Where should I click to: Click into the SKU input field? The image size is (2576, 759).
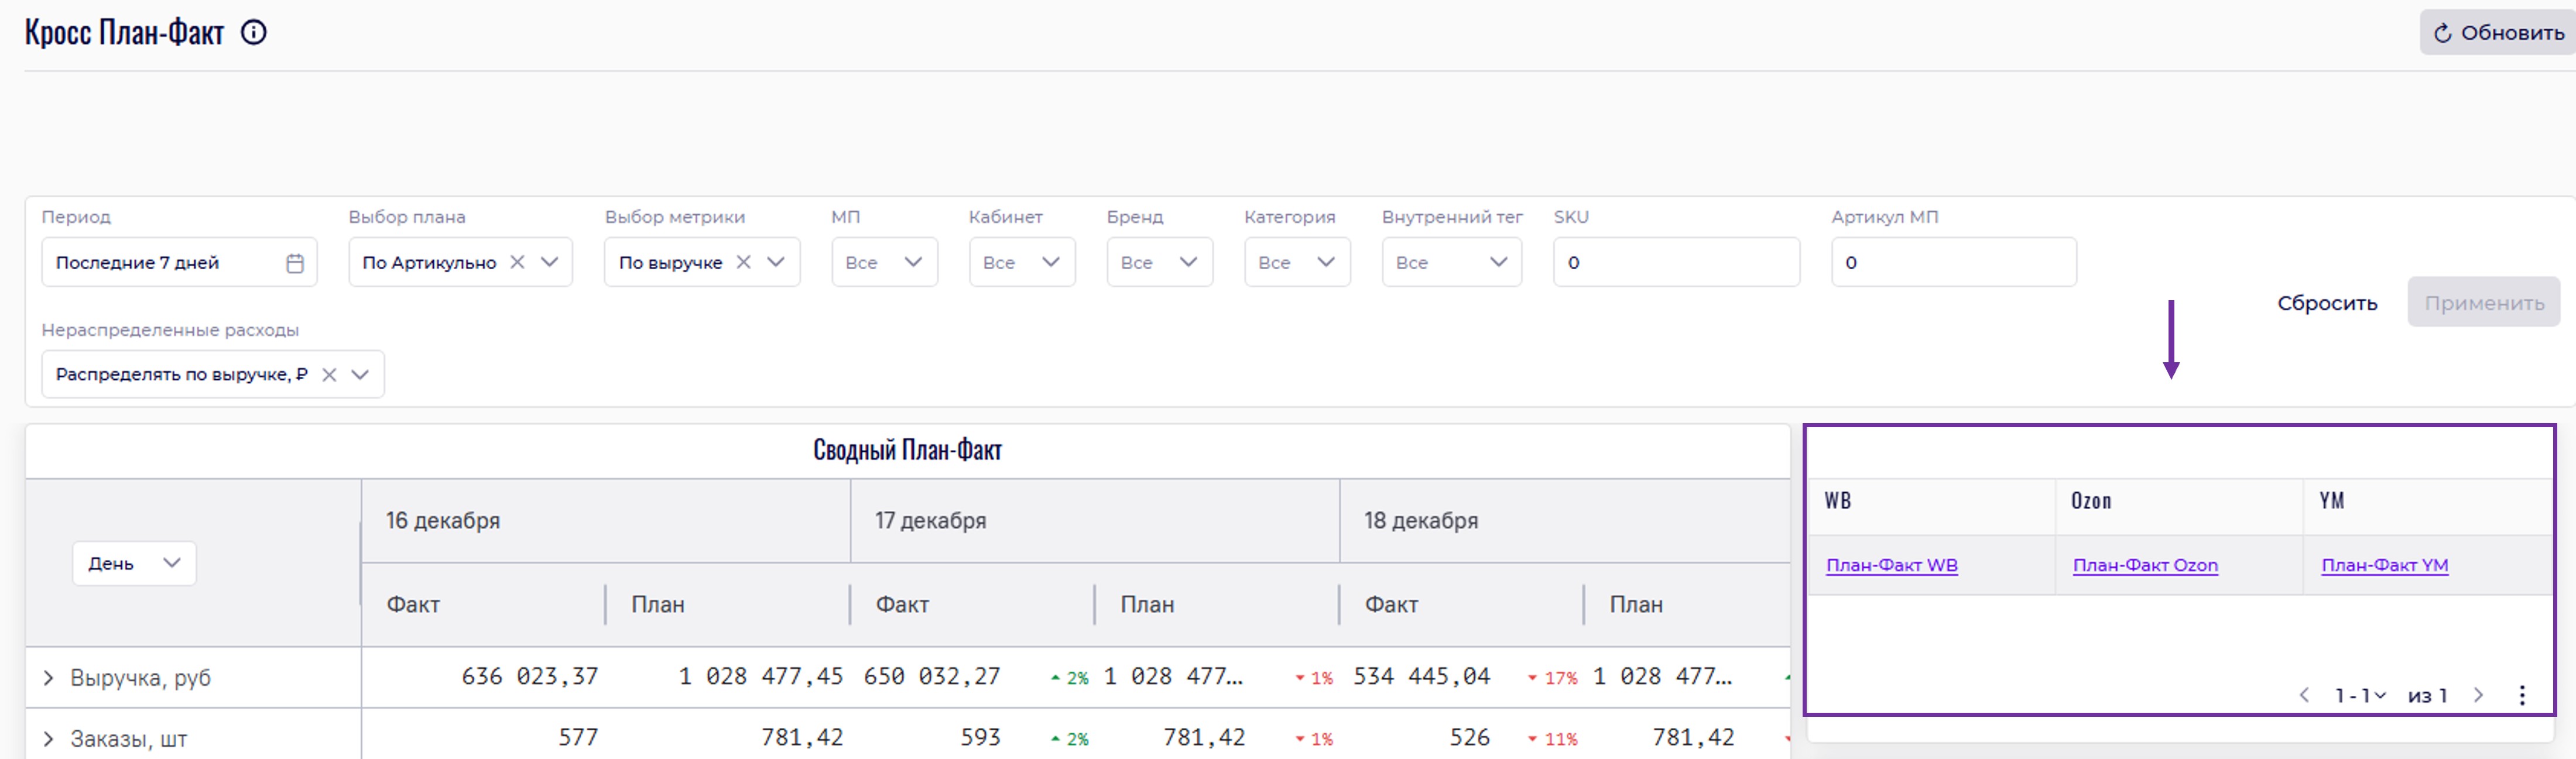click(x=1676, y=262)
